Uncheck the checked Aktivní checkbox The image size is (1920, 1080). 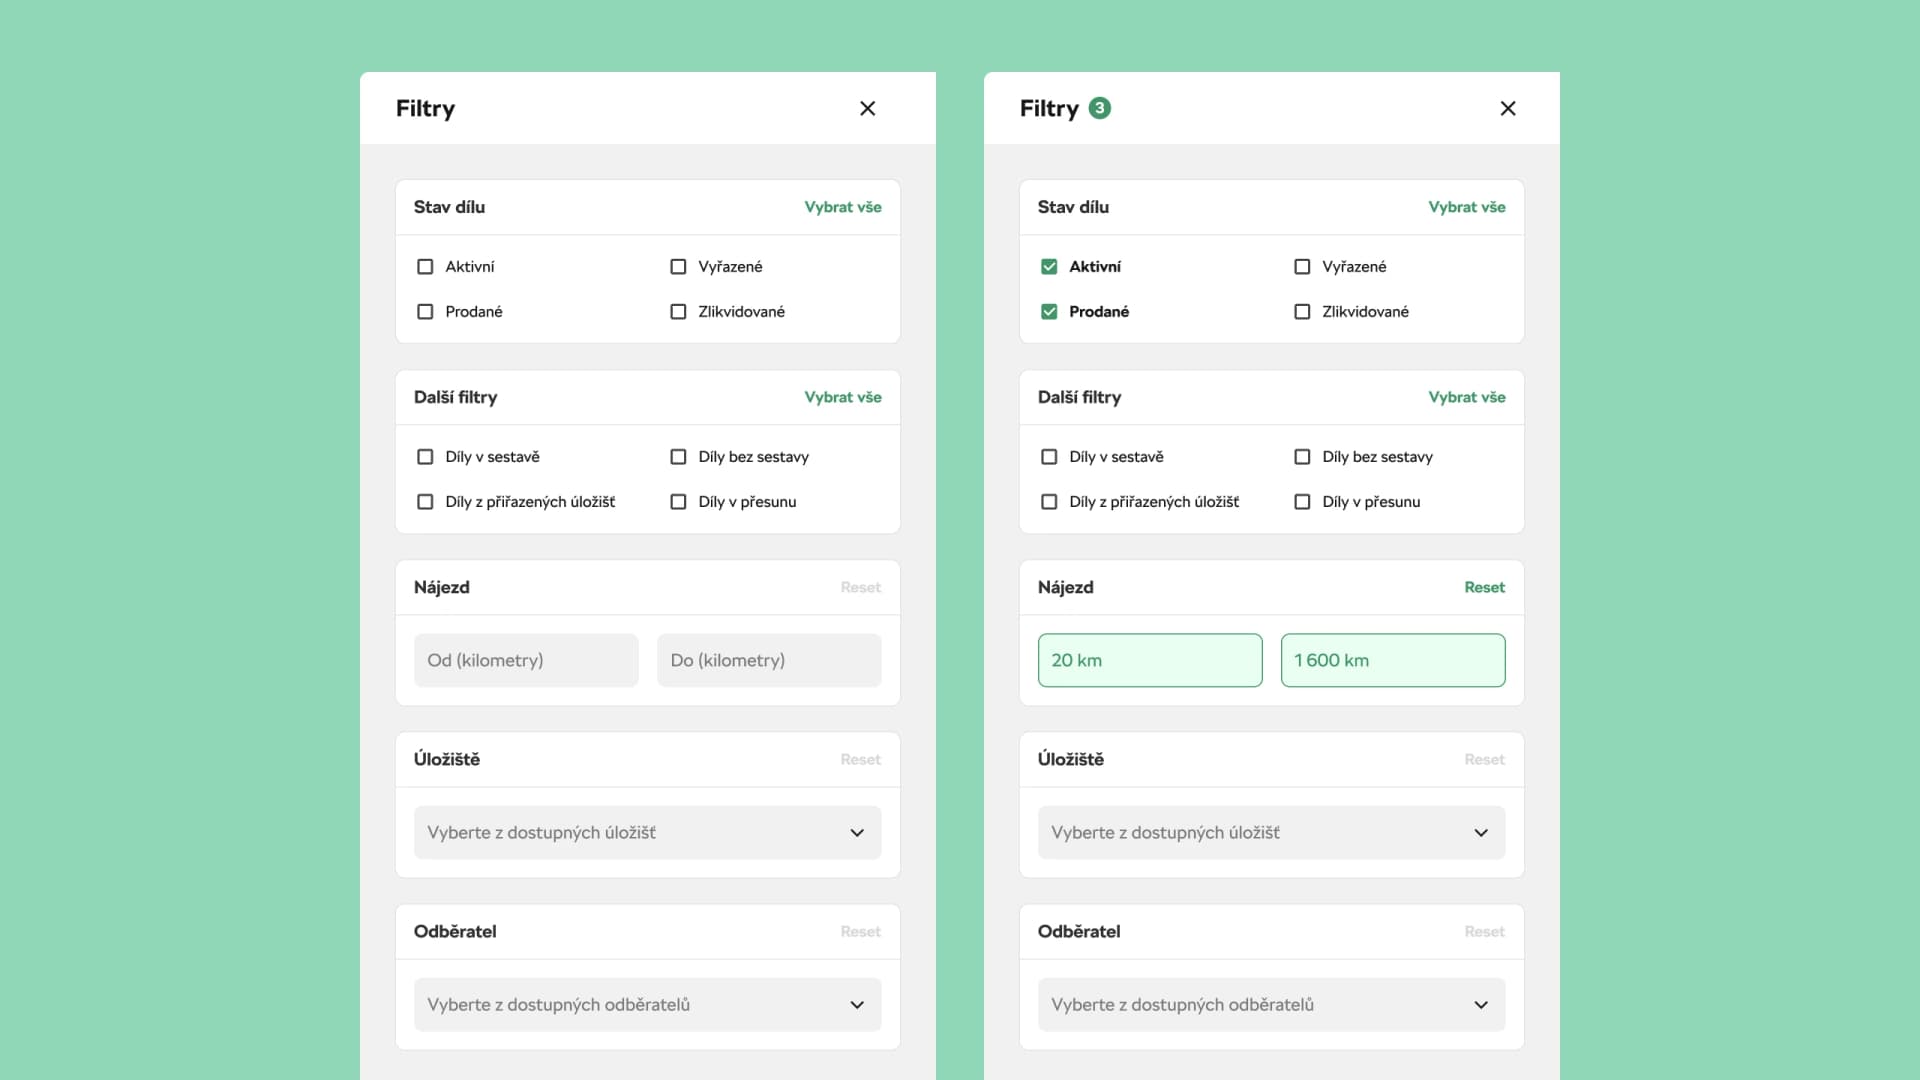coord(1049,267)
